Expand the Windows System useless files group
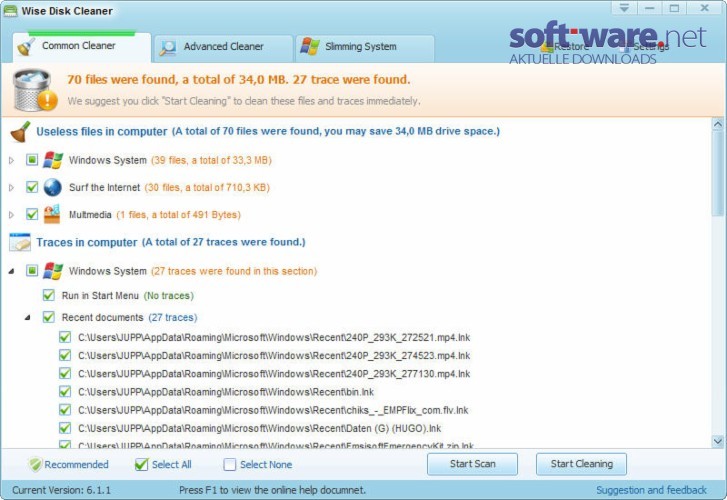The width and height of the screenshot is (727, 500). [x=12, y=160]
